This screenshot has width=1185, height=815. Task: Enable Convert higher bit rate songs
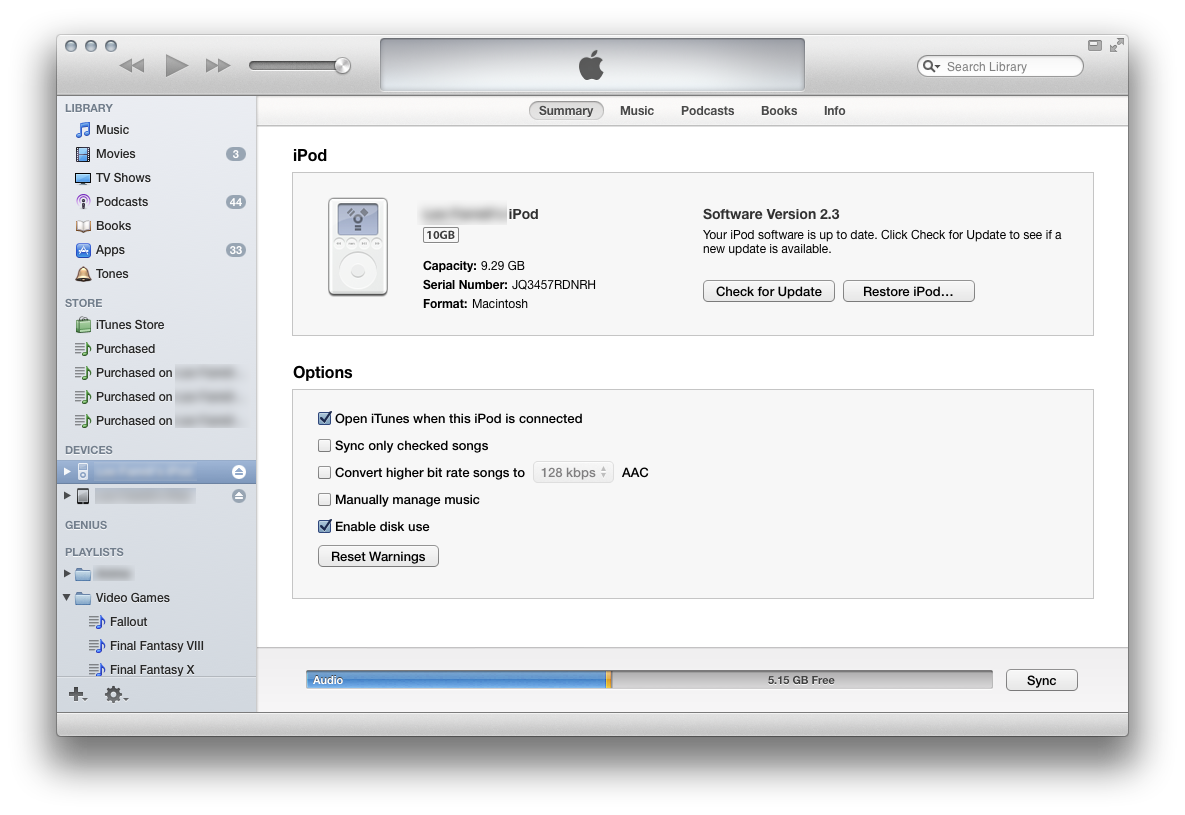325,473
